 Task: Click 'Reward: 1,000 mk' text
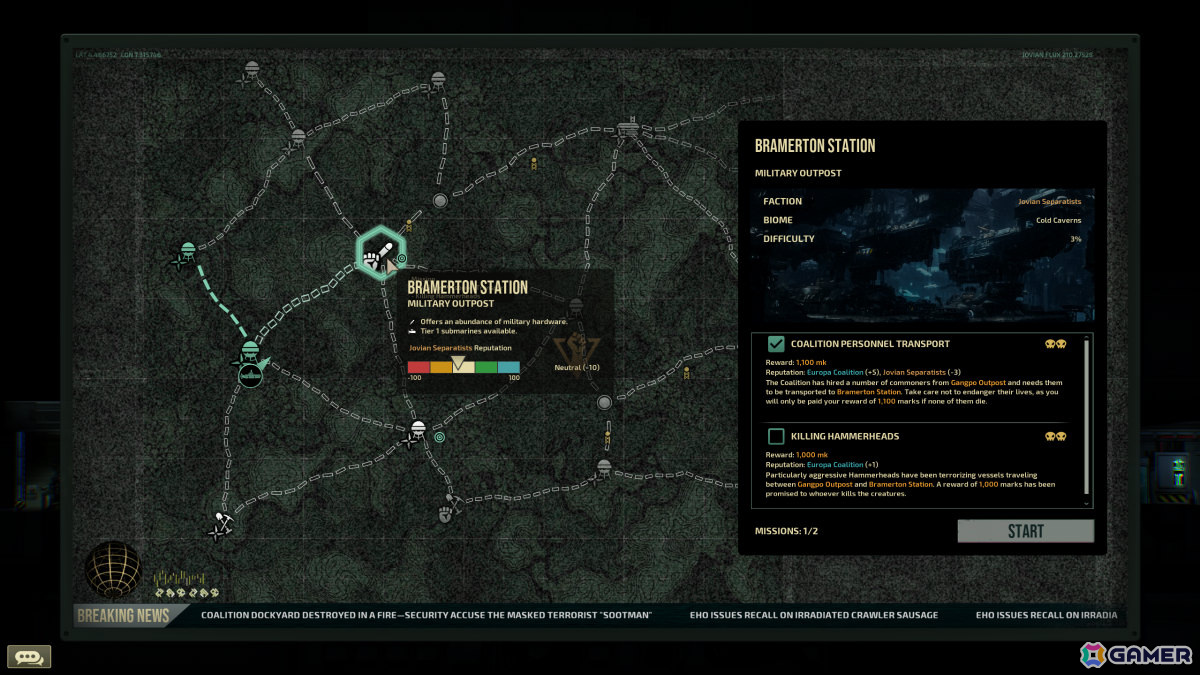(797, 455)
